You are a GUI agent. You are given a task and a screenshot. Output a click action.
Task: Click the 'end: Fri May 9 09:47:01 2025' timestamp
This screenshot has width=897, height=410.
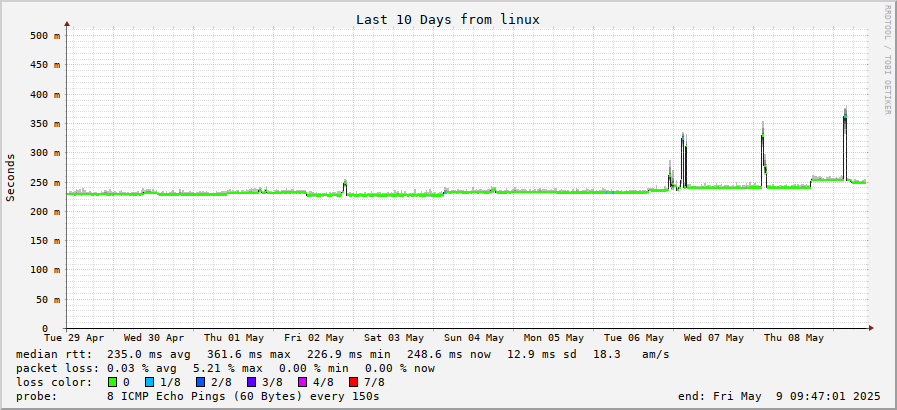[779, 396]
